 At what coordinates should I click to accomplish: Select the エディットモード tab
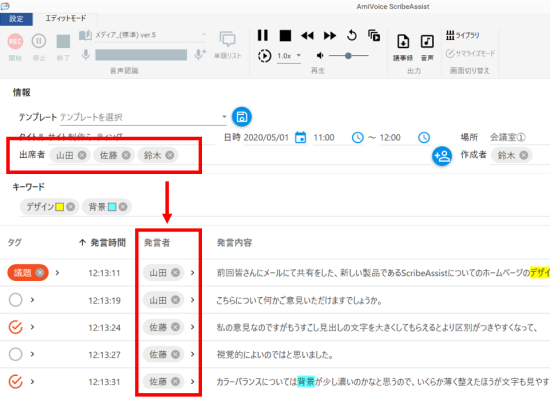click(x=66, y=18)
